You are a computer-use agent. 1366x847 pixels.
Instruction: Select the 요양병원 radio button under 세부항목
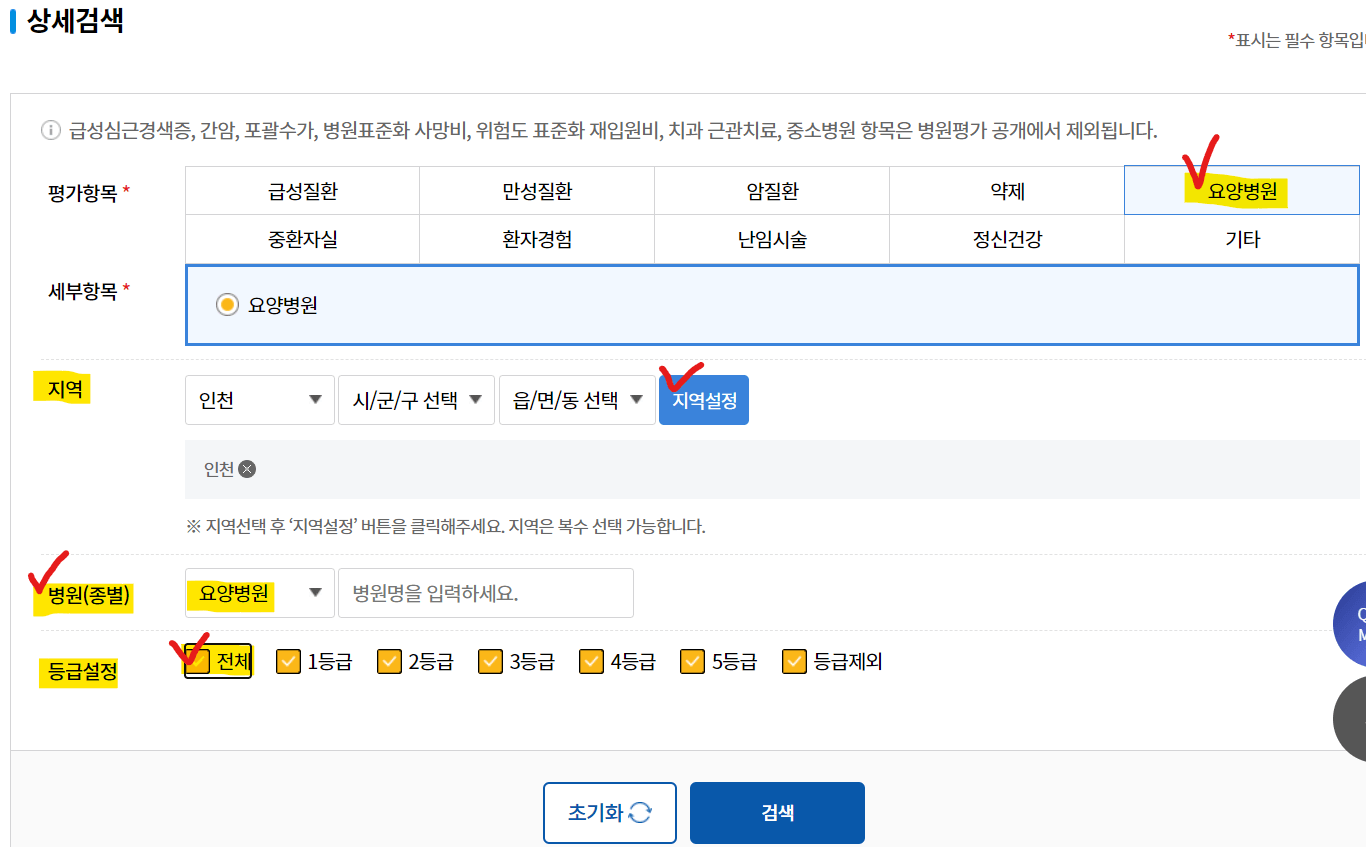click(x=228, y=305)
